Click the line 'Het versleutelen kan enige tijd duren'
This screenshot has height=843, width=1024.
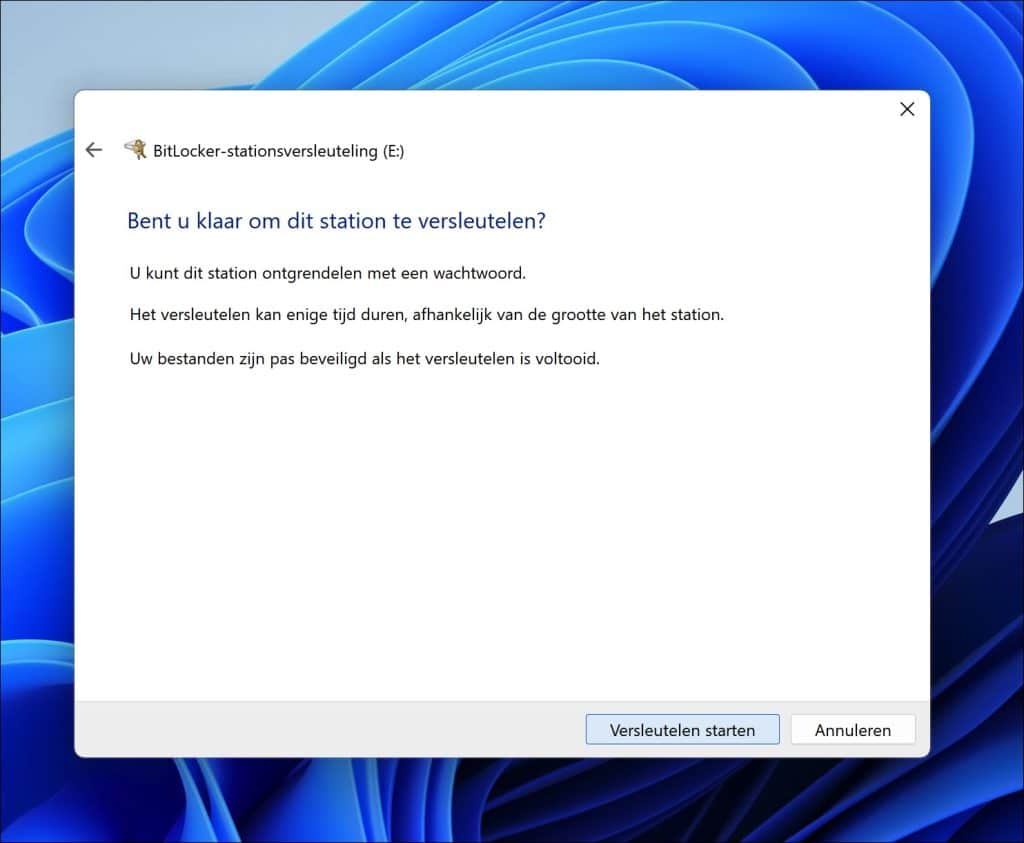point(427,315)
